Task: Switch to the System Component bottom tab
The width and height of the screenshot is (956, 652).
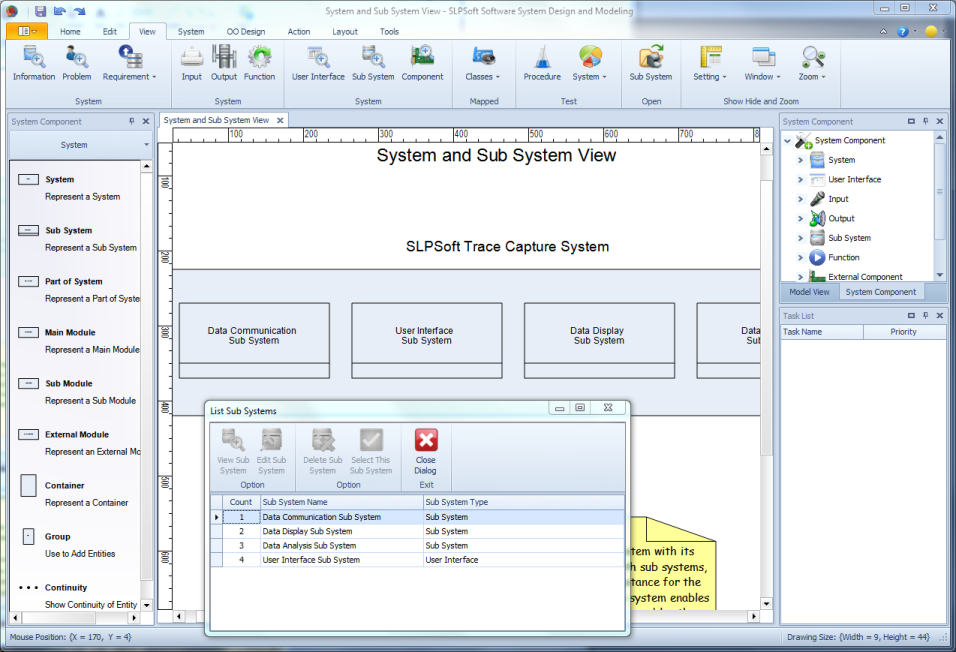Action: [x=880, y=292]
